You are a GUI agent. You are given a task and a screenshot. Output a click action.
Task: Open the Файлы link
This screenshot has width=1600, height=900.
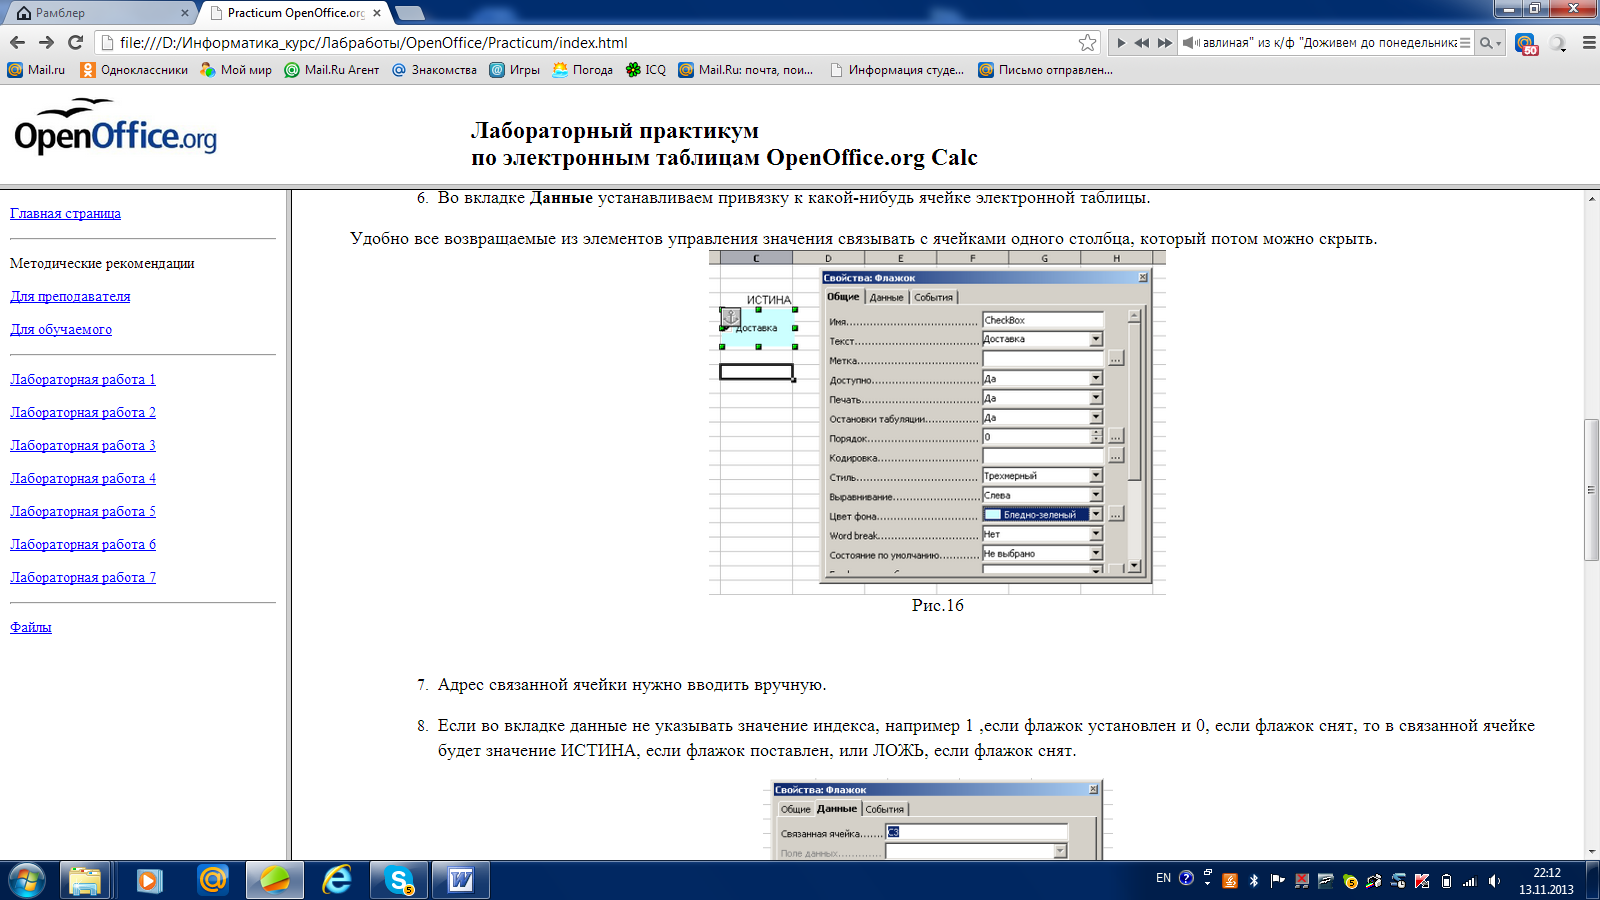31,627
